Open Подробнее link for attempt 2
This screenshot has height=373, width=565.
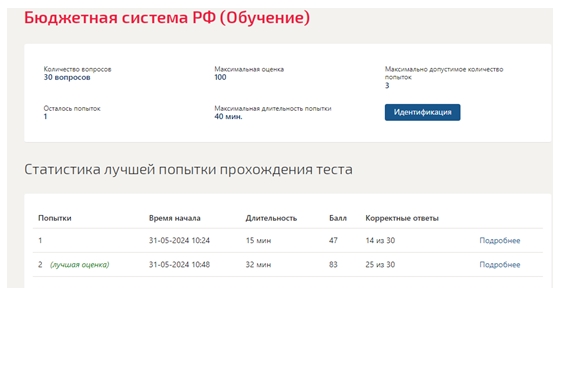point(499,265)
